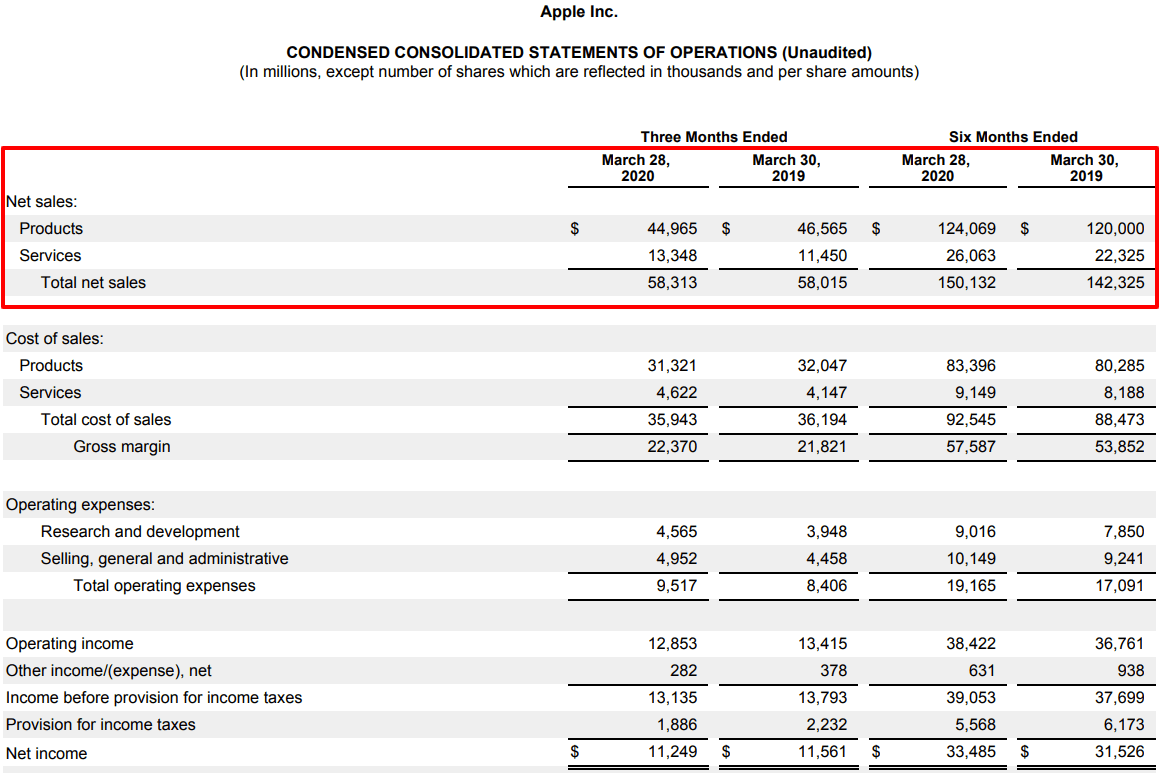The width and height of the screenshot is (1159, 773).
Task: Select Research and development value 7,850
Action: [x=1124, y=532]
